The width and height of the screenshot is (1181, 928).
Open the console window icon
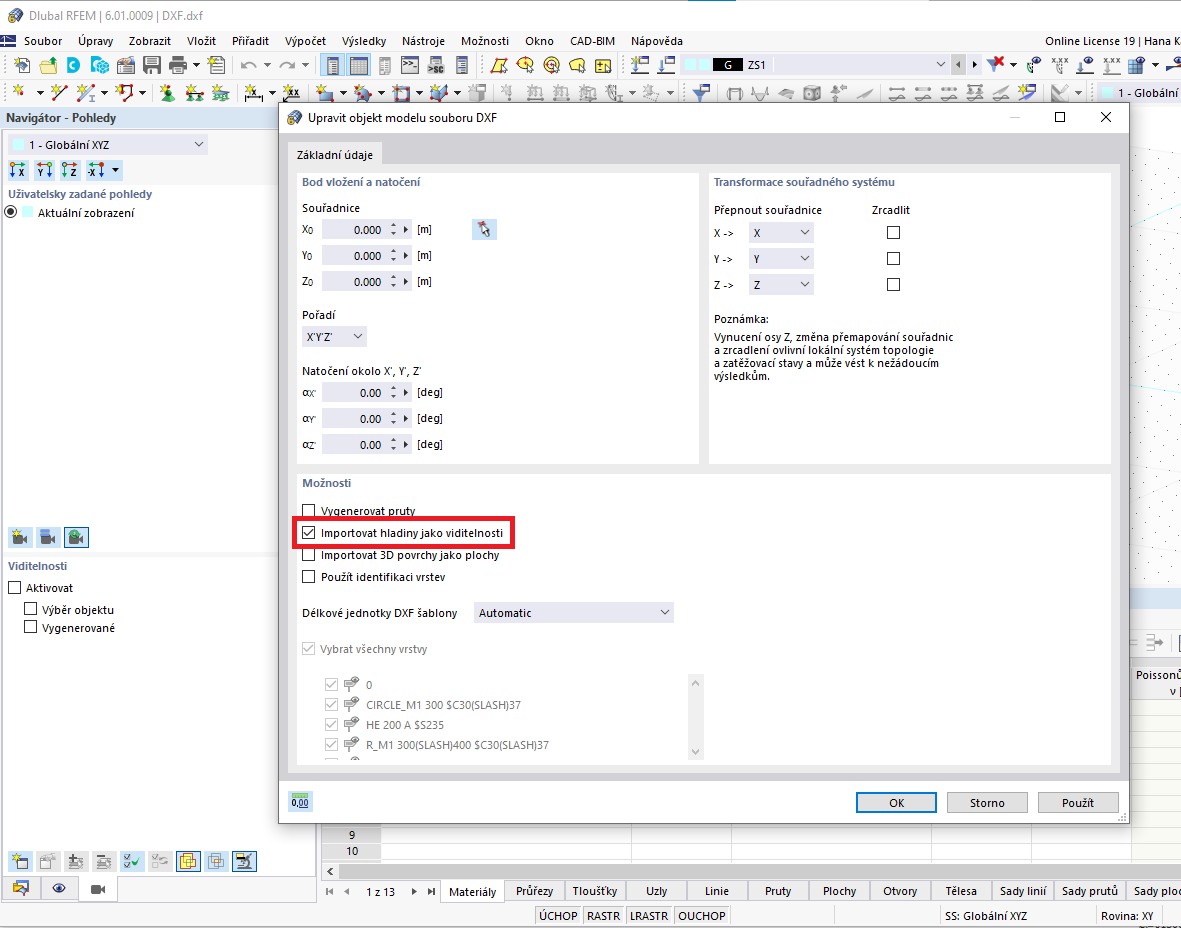click(x=410, y=65)
